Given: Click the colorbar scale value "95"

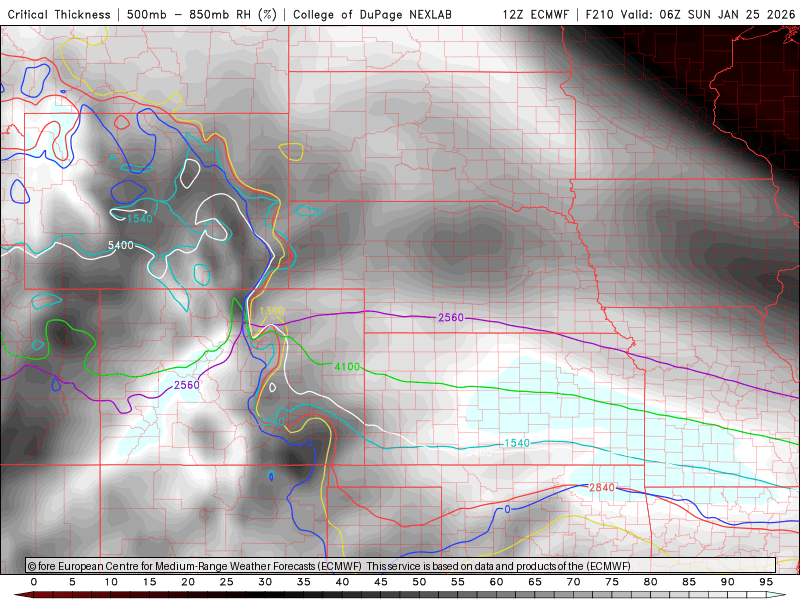Looking at the screenshot, I should click(766, 582).
